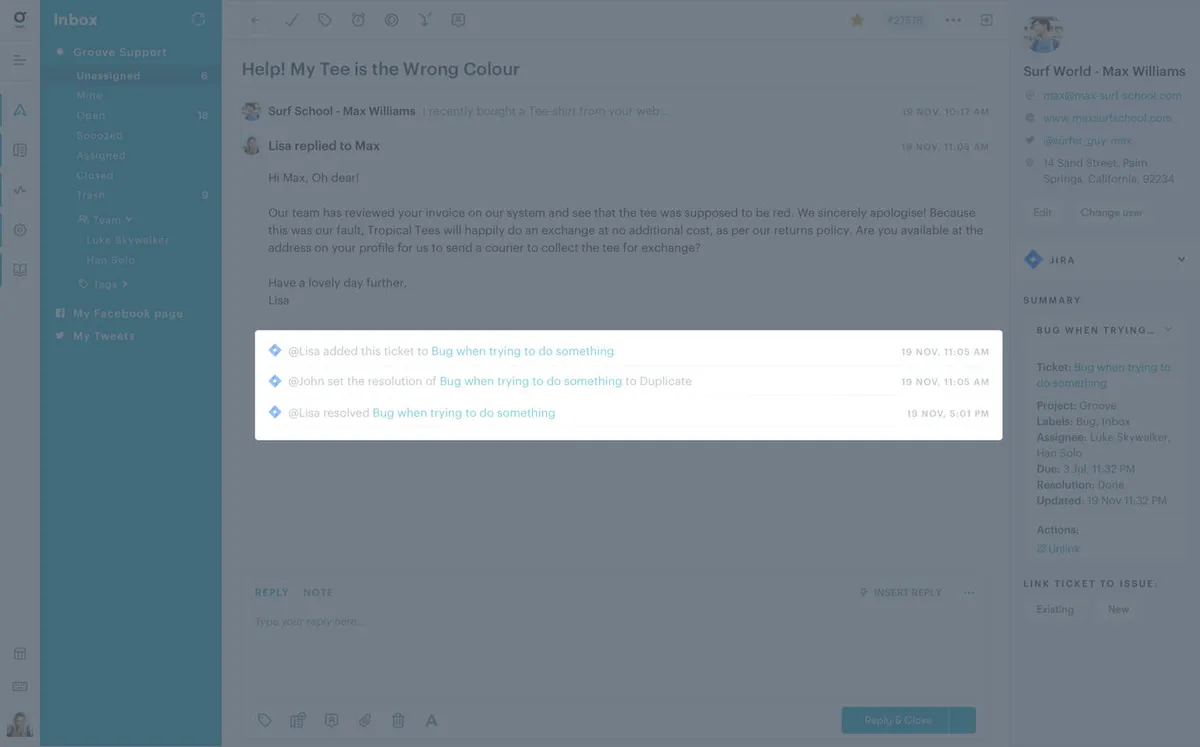
Task: Open the user avatar at the bottom of the rail
Action: (20, 724)
